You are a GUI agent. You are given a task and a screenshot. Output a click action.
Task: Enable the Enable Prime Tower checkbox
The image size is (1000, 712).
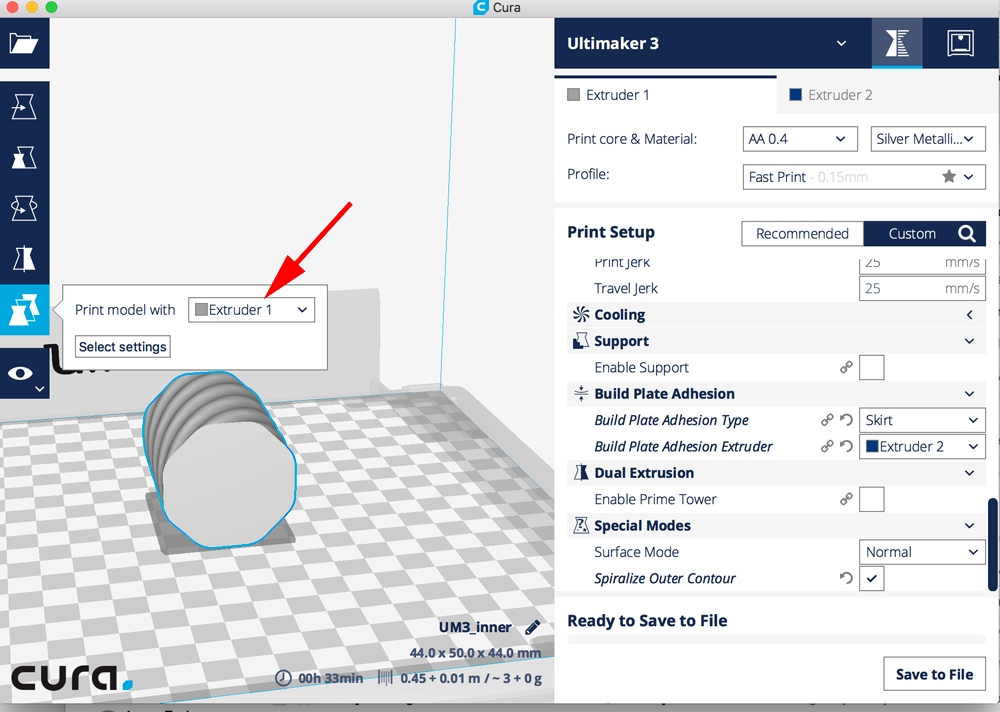872,499
